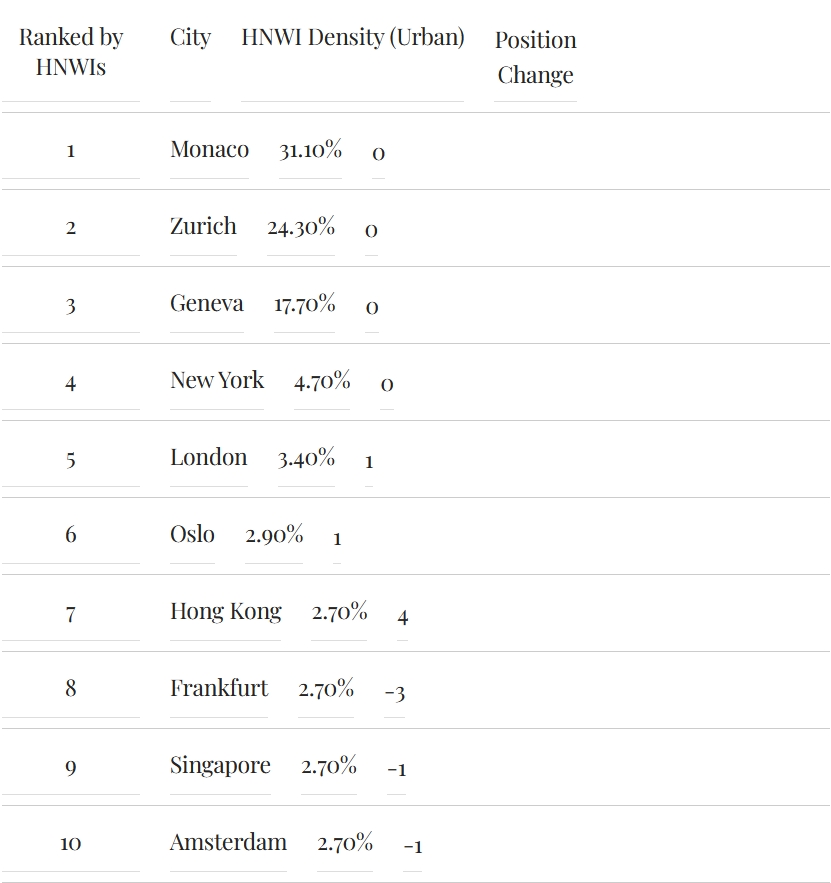
Task: Click the 4.70% density value
Action: click(x=322, y=381)
